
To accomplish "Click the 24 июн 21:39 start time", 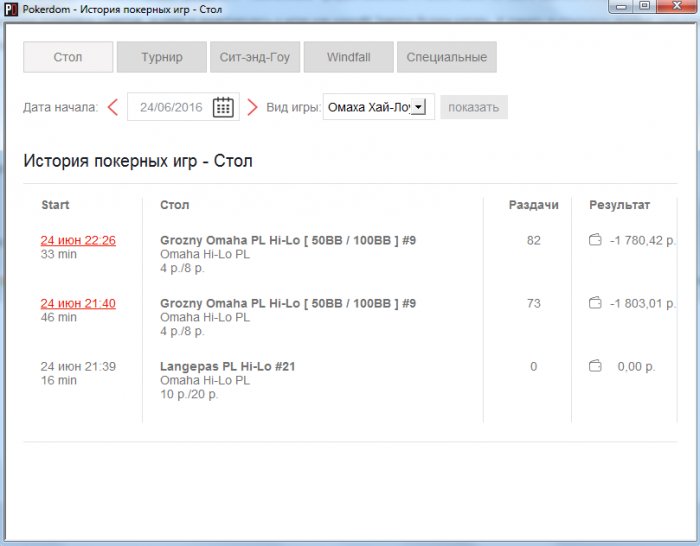I will [x=78, y=367].
